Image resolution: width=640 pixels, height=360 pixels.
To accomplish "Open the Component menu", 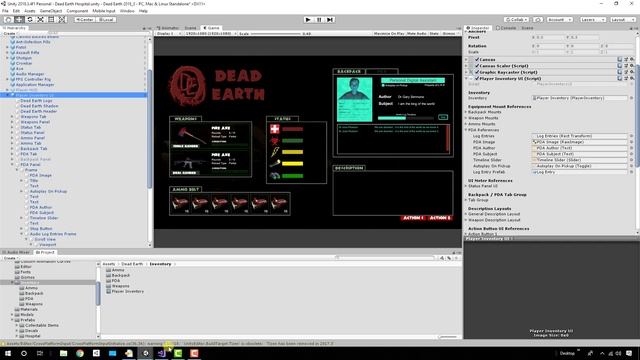I will pos(77,11).
